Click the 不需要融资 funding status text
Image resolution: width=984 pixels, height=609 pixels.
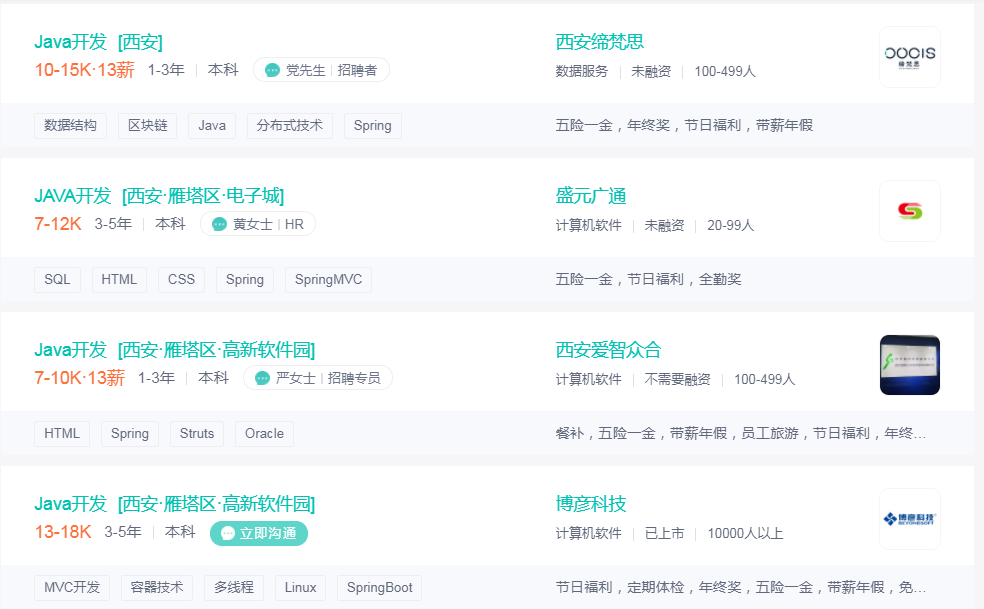coord(678,379)
